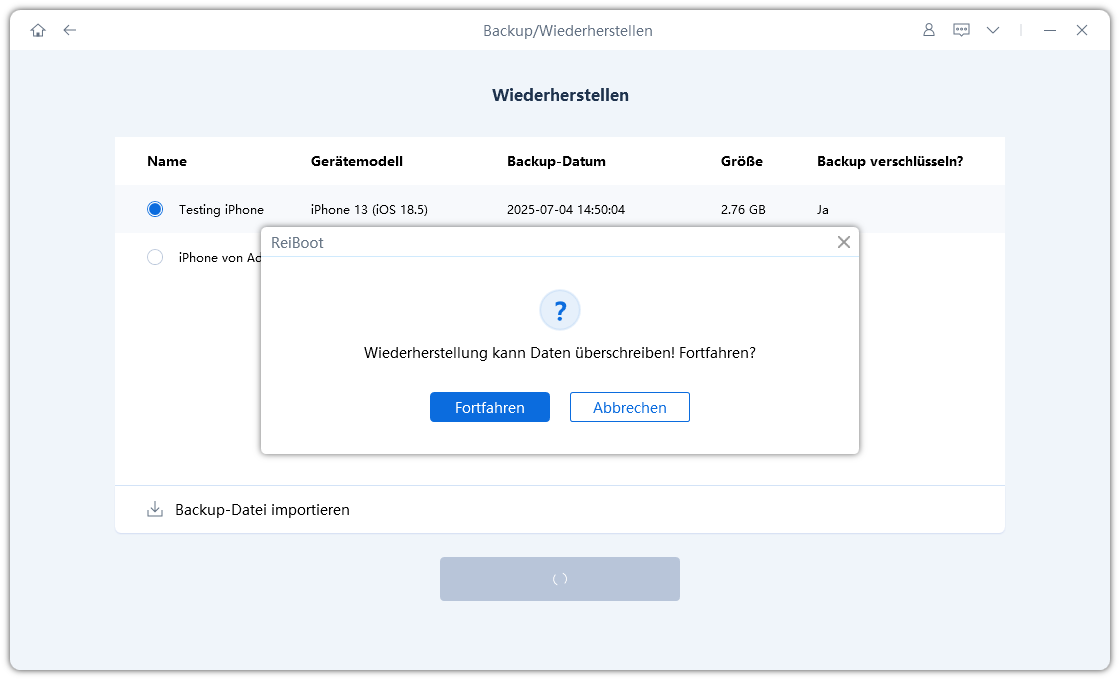Click the blue question mark icon in dialog
1120x680 pixels.
(x=559, y=310)
